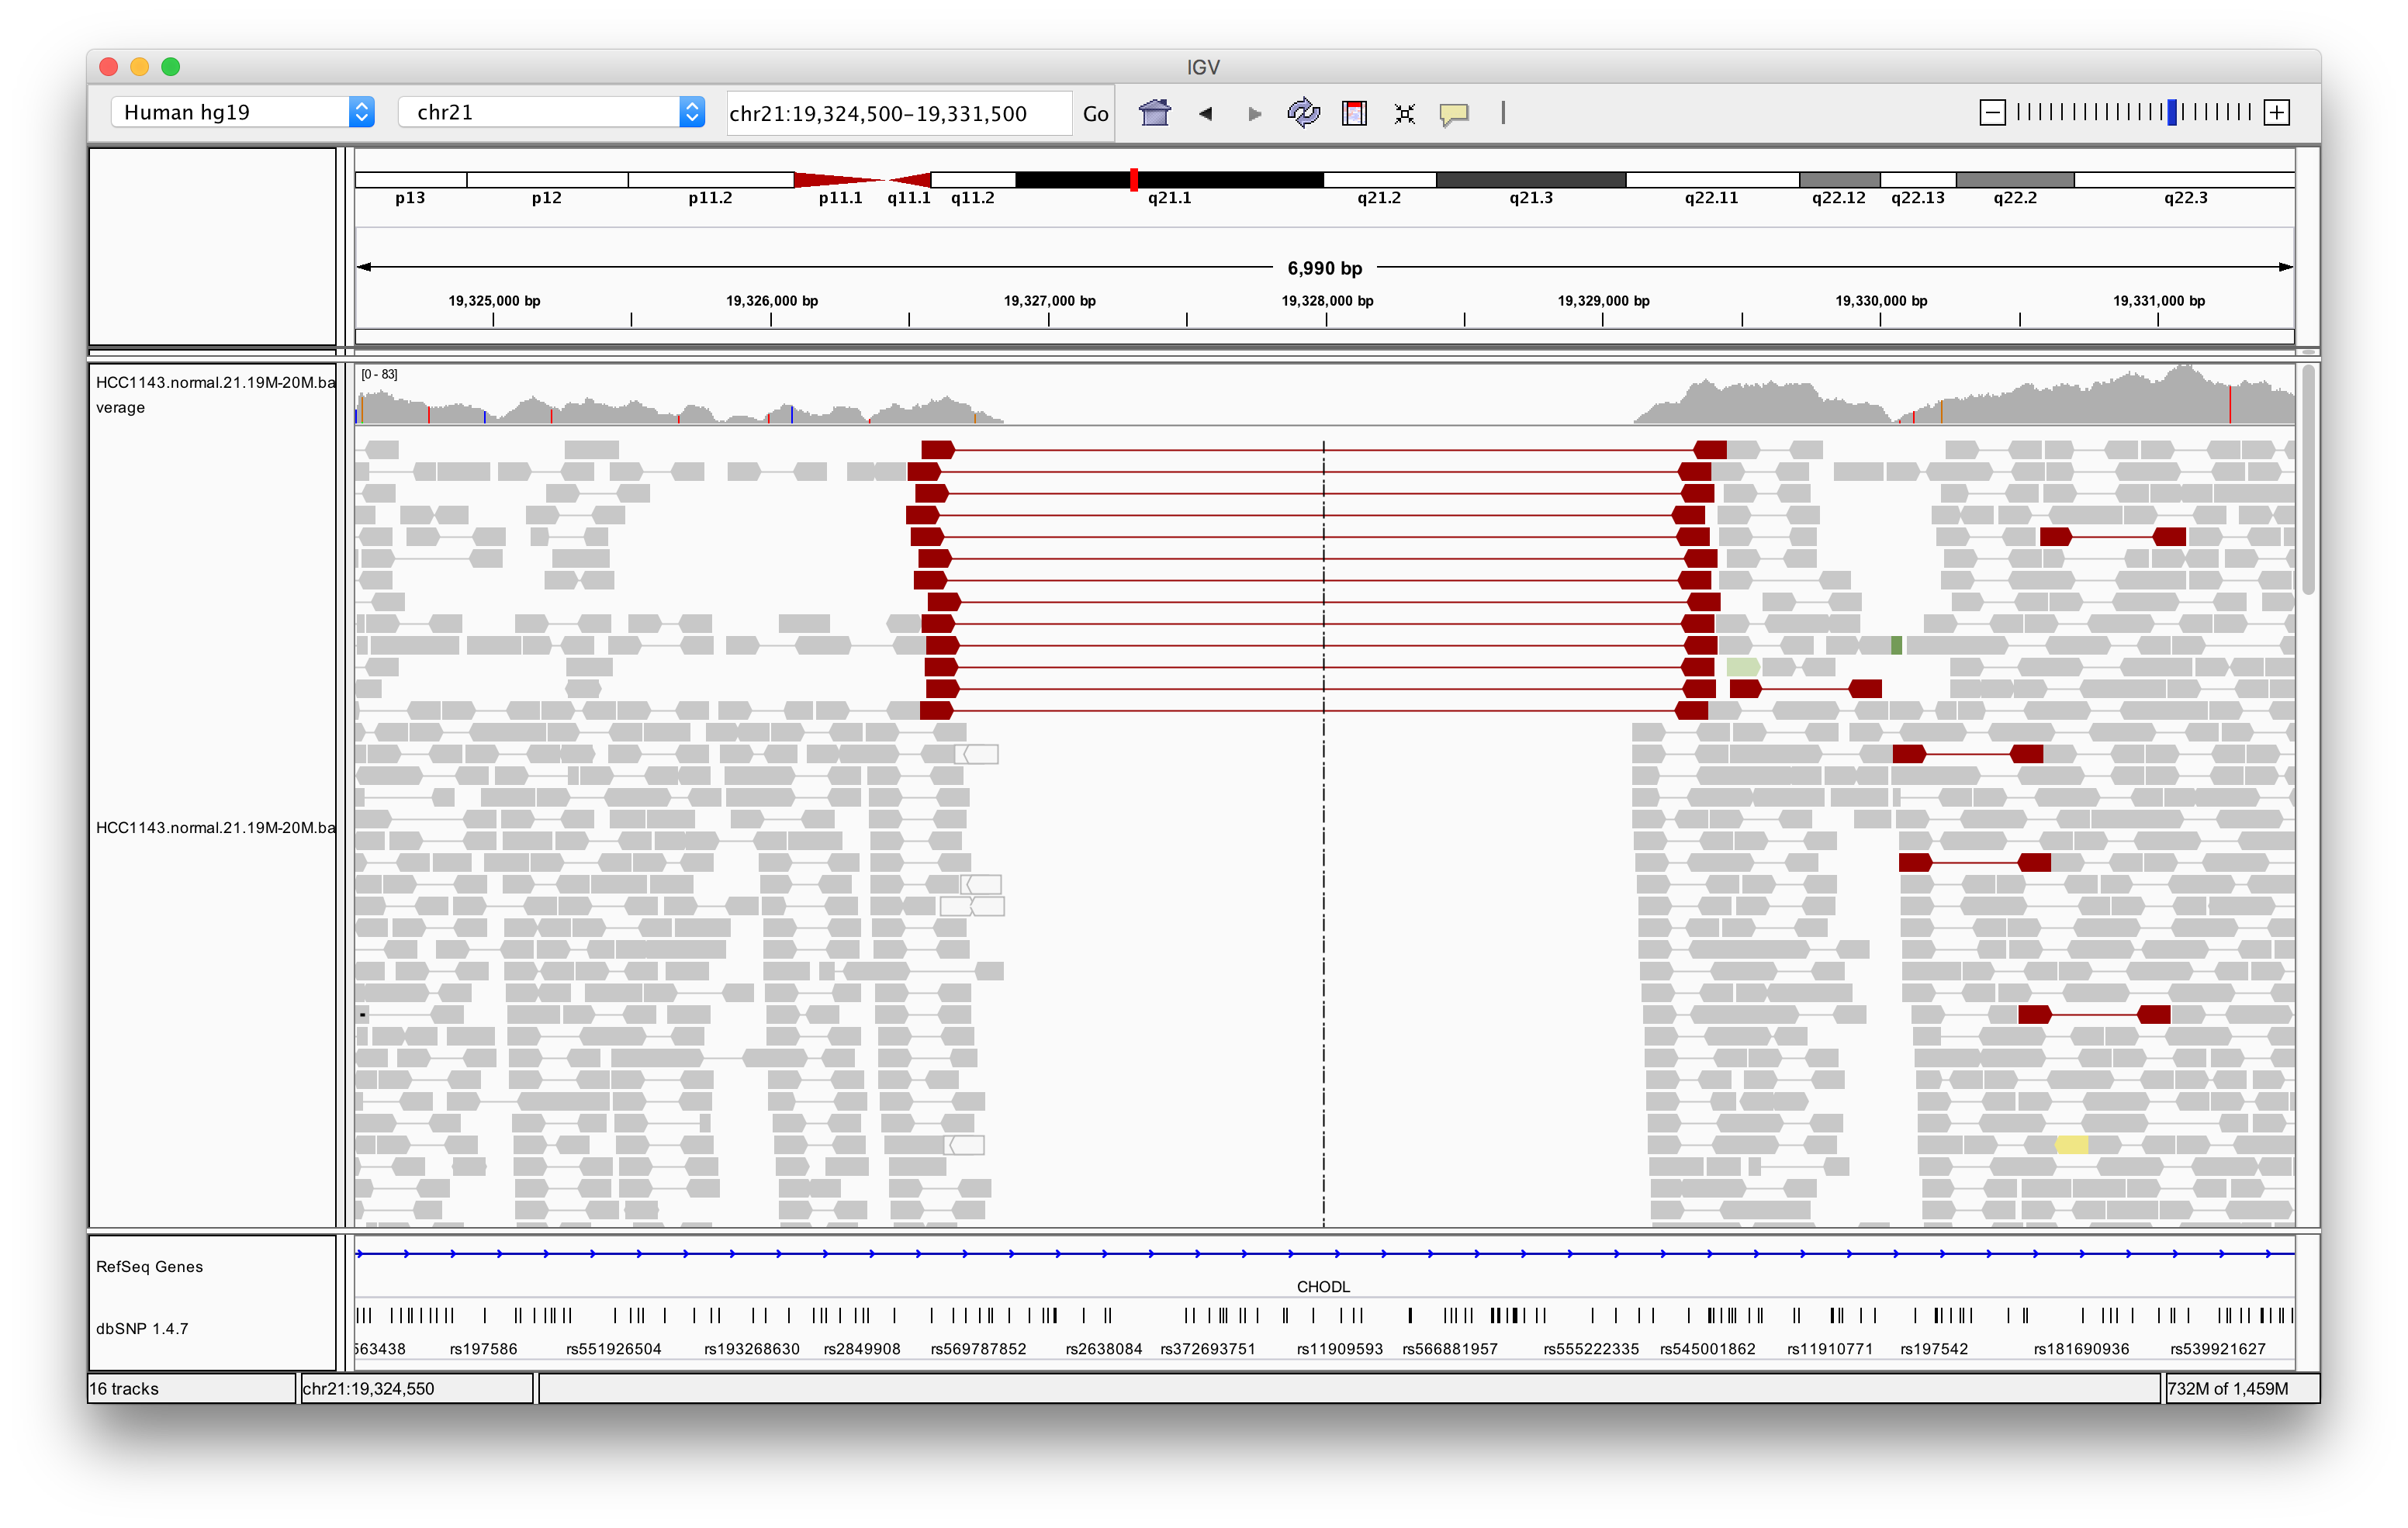This screenshot has width=2408, height=1528.
Task: Click the 19,325,000 bp ruler label
Action: point(494,300)
